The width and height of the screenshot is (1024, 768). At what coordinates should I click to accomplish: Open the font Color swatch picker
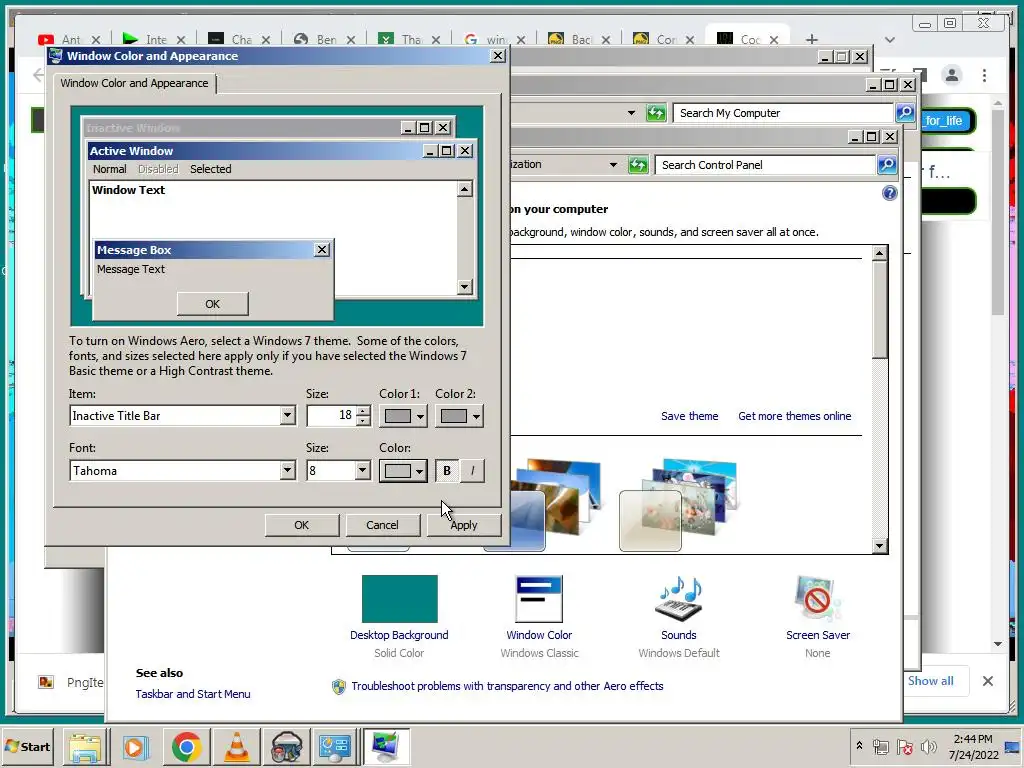click(403, 471)
